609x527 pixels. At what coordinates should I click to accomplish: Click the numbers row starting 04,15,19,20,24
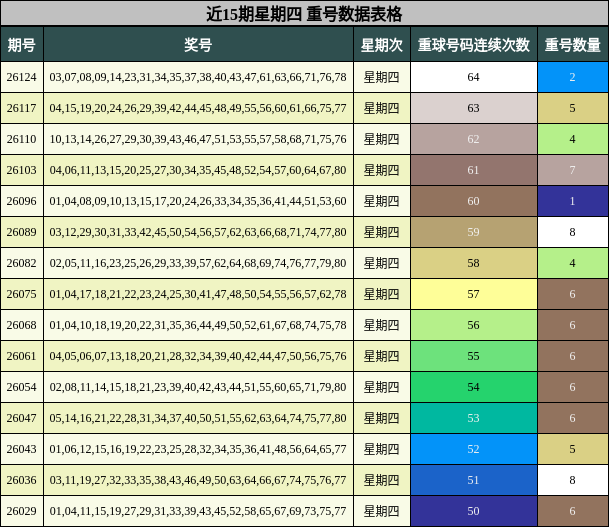(x=198, y=108)
